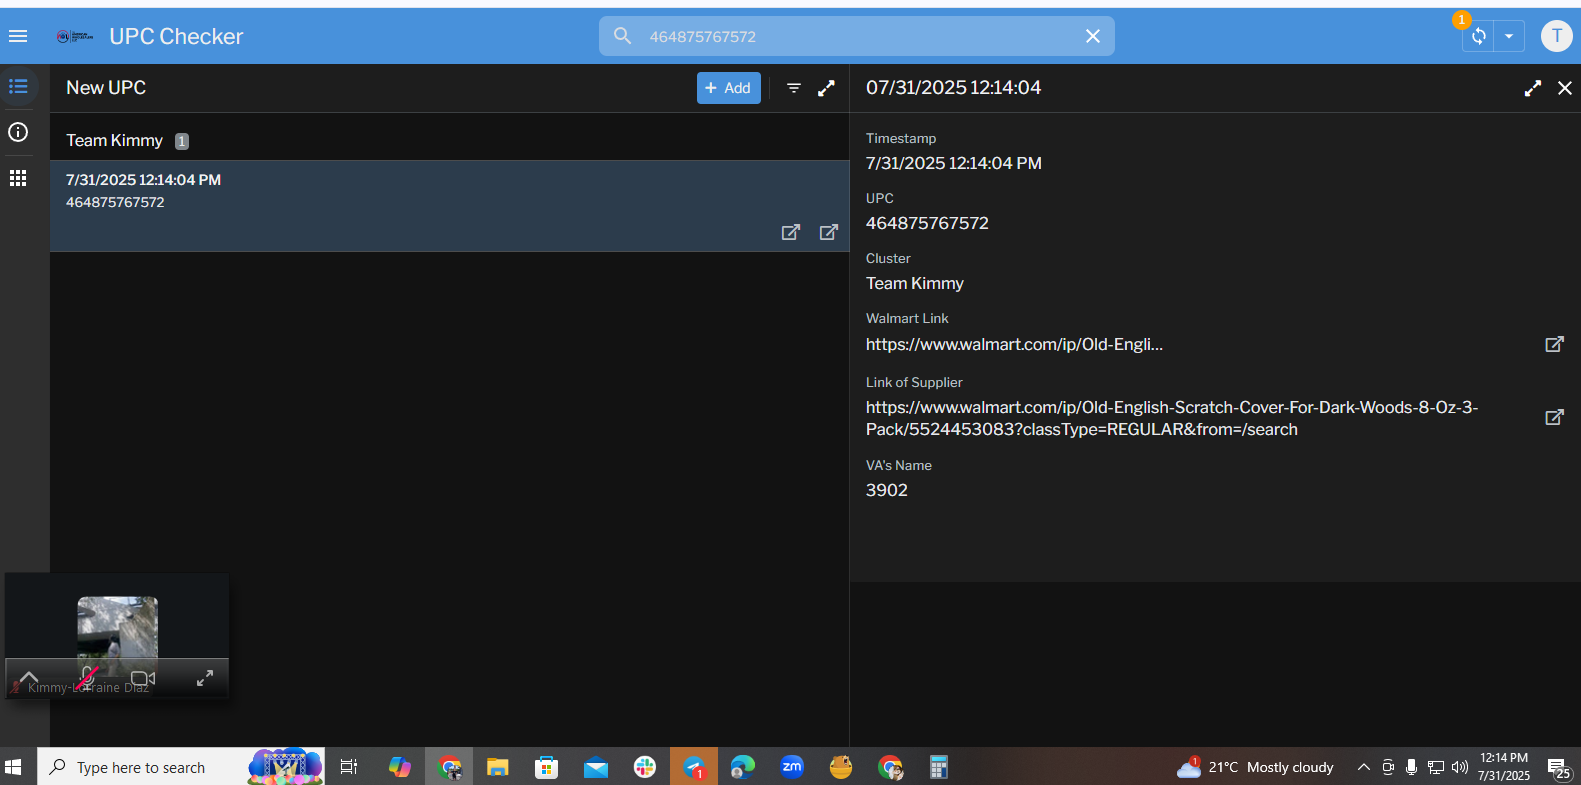1581x785 pixels.
Task: Open the Link of Supplier URL
Action: (1172, 418)
